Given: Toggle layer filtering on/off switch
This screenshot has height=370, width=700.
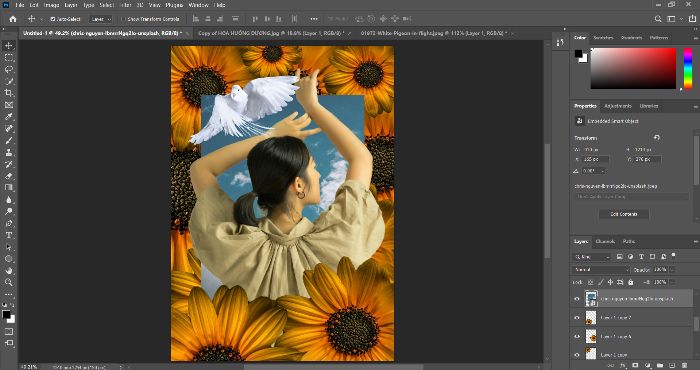Looking at the screenshot, I should click(674, 256).
